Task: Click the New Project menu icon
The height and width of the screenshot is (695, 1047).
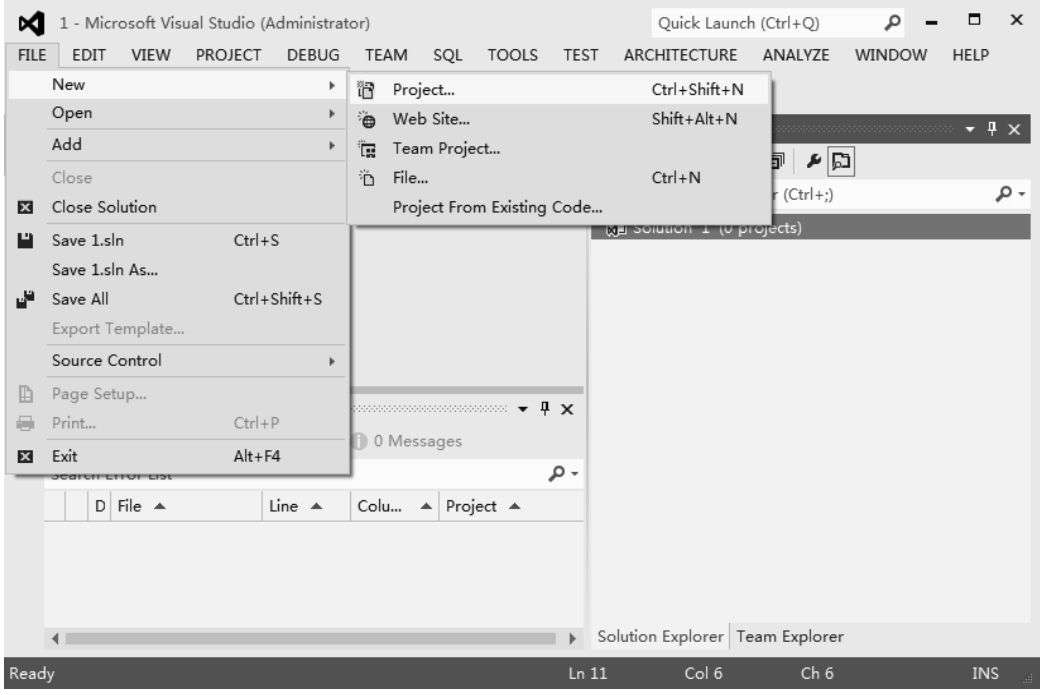Action: [366, 89]
